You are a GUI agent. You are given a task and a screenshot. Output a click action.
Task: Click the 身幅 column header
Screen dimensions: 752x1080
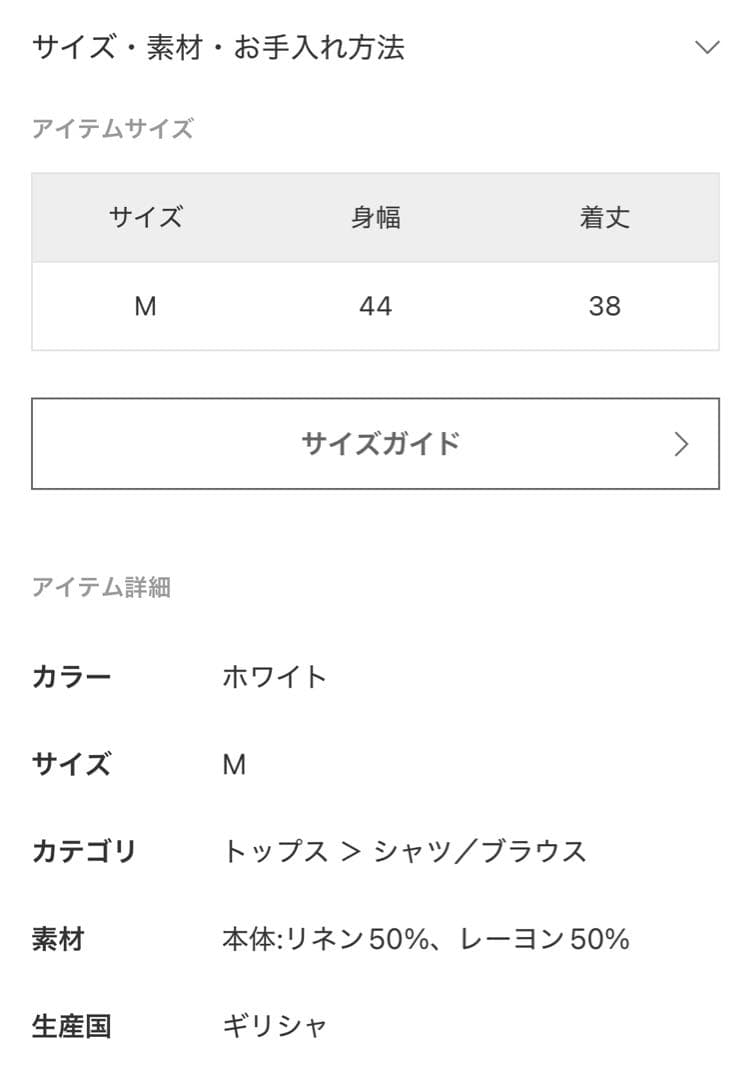pyautogui.click(x=376, y=216)
